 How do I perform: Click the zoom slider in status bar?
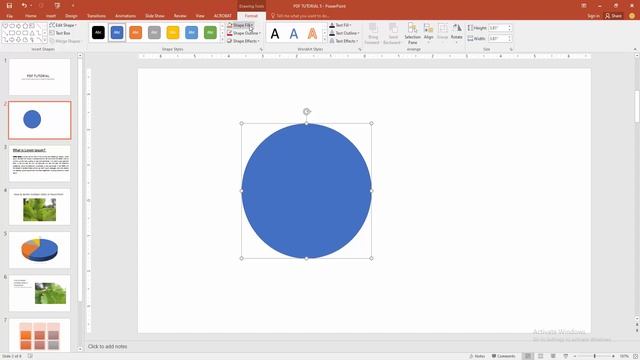[594, 356]
